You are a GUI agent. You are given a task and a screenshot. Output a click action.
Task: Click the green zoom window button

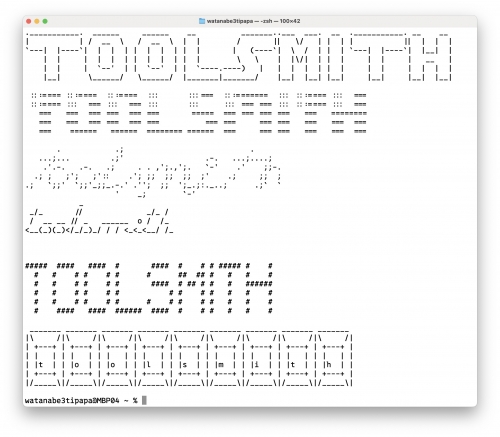(45, 21)
